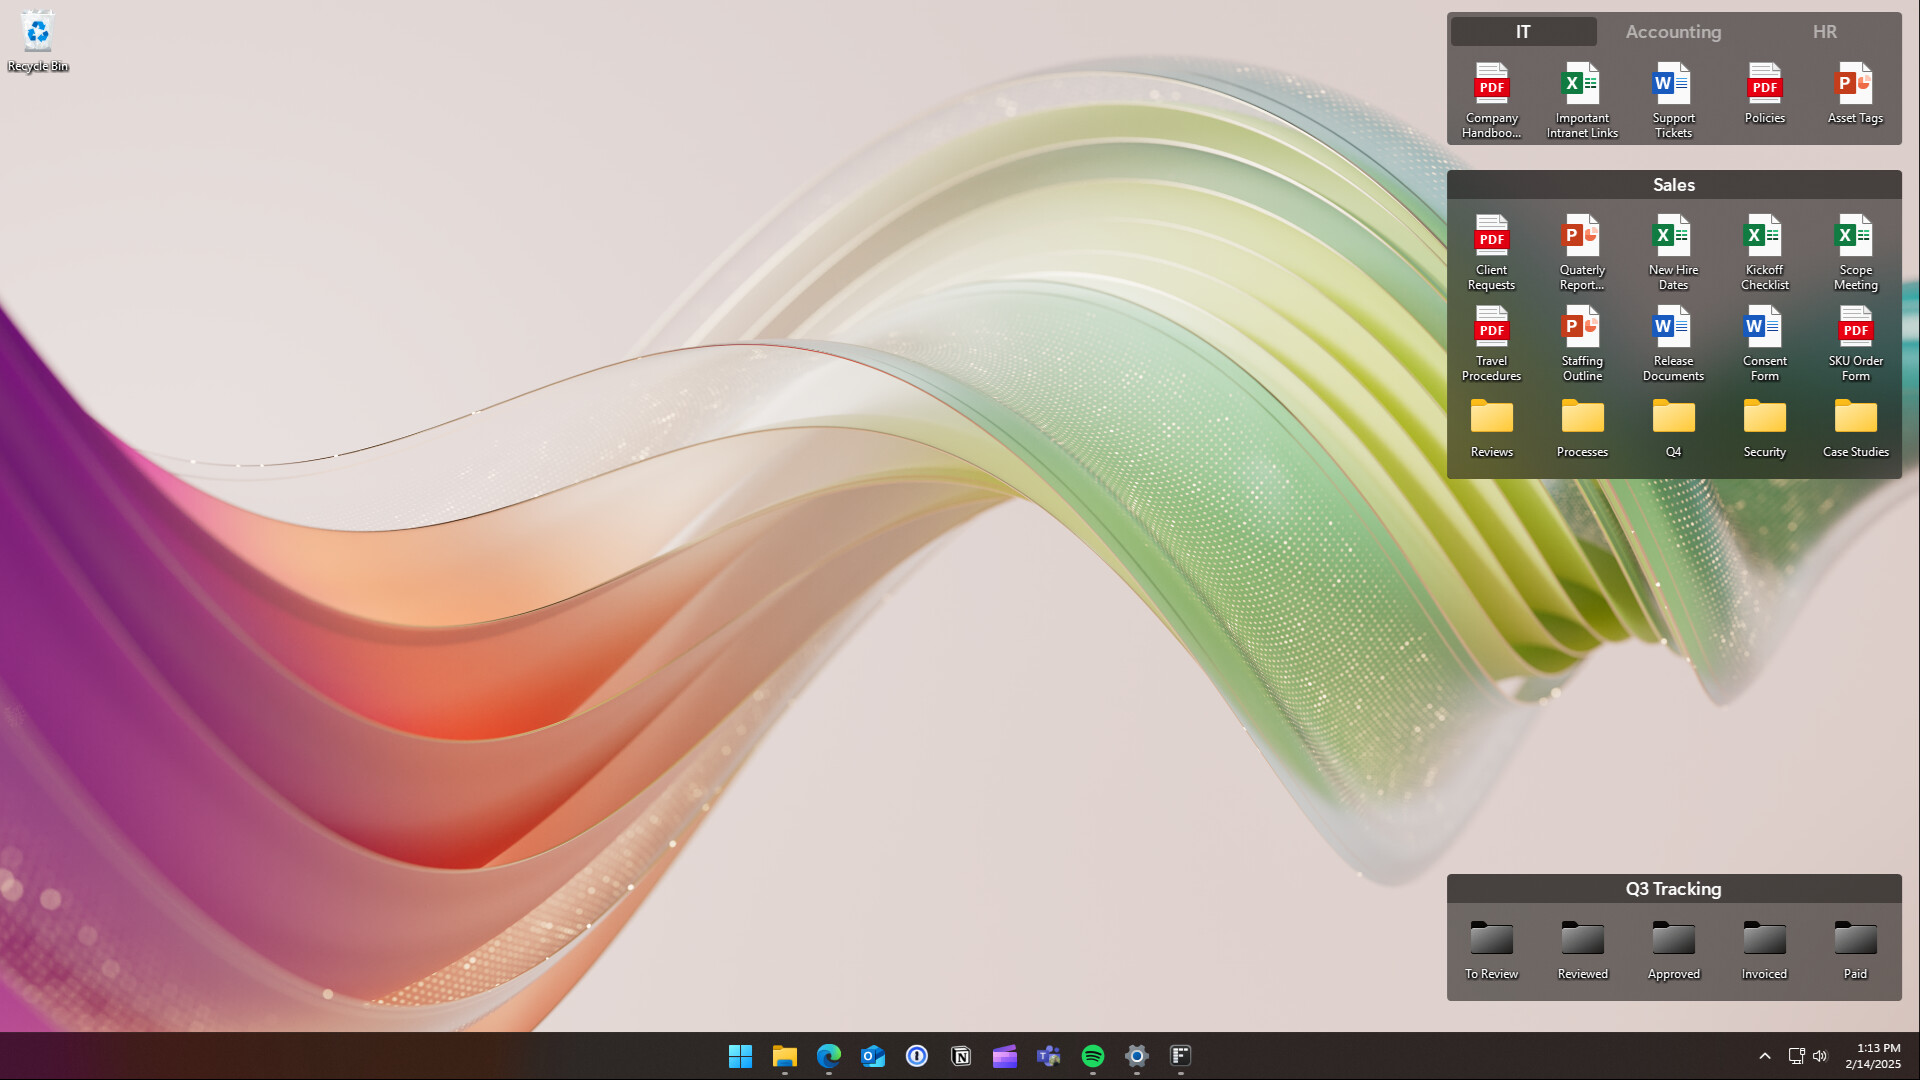Open the Case Studies folder

coord(1855,421)
